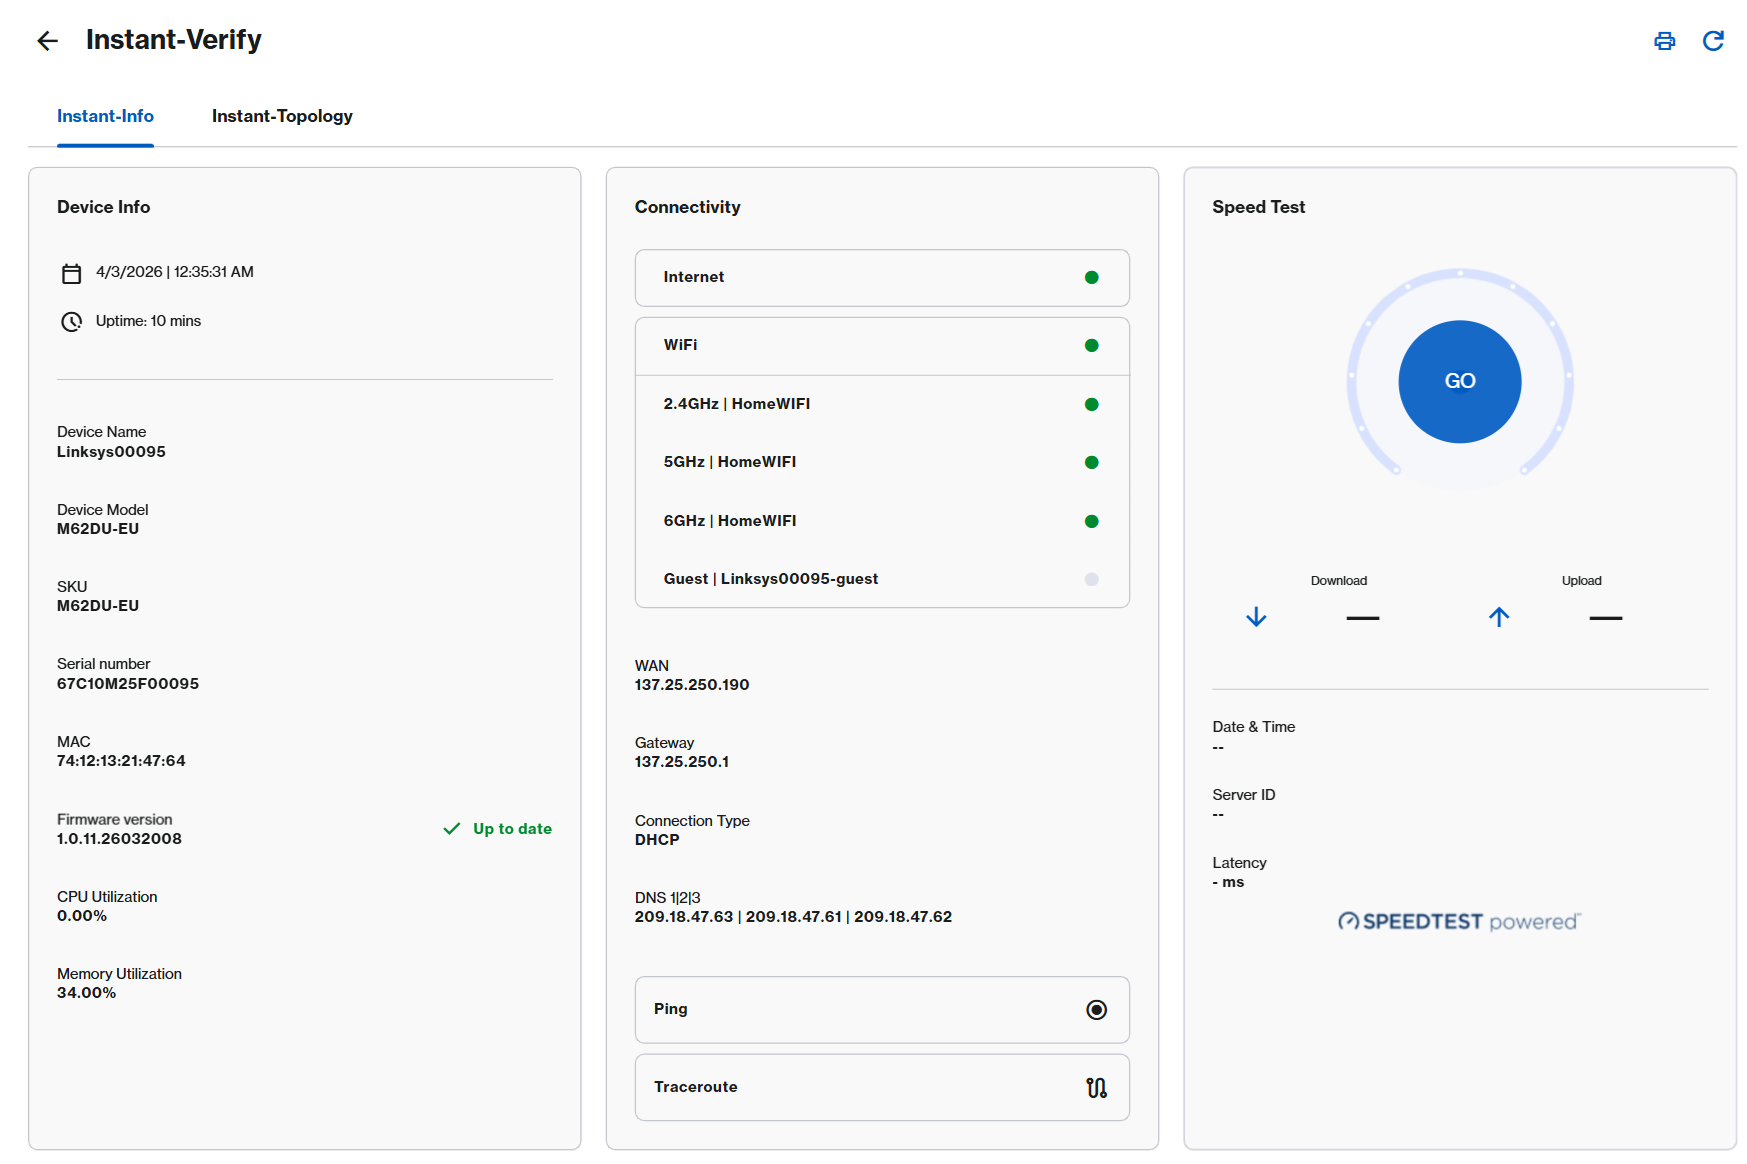Click the download arrow icon under Speed Test
This screenshot has width=1747, height=1164.
(x=1256, y=617)
